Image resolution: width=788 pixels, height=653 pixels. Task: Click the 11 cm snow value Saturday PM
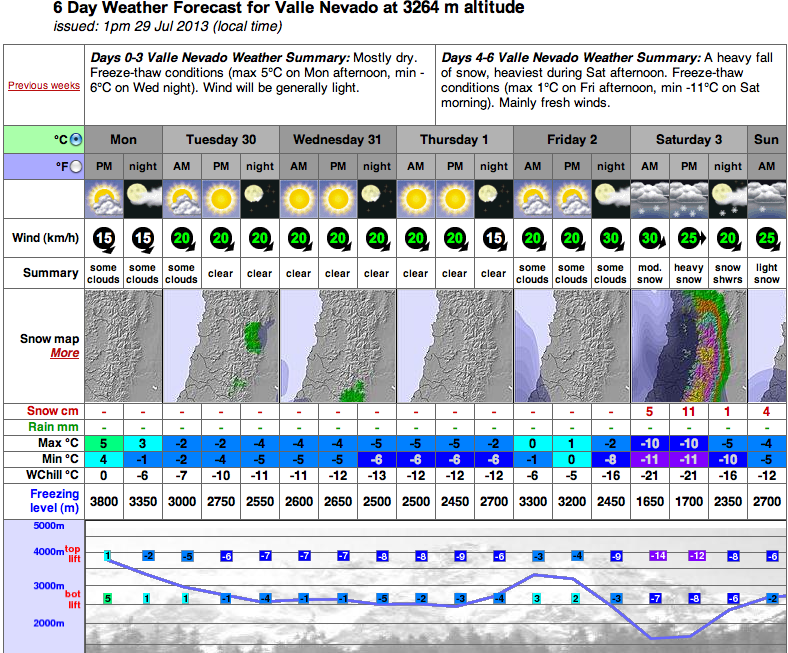pyautogui.click(x=689, y=412)
